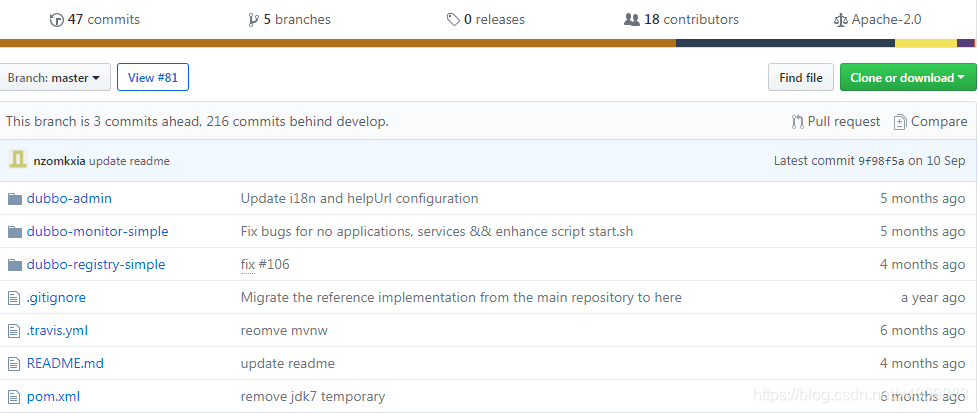This screenshot has width=978, height=413.
Task: Click the branches fork icon
Action: click(253, 19)
